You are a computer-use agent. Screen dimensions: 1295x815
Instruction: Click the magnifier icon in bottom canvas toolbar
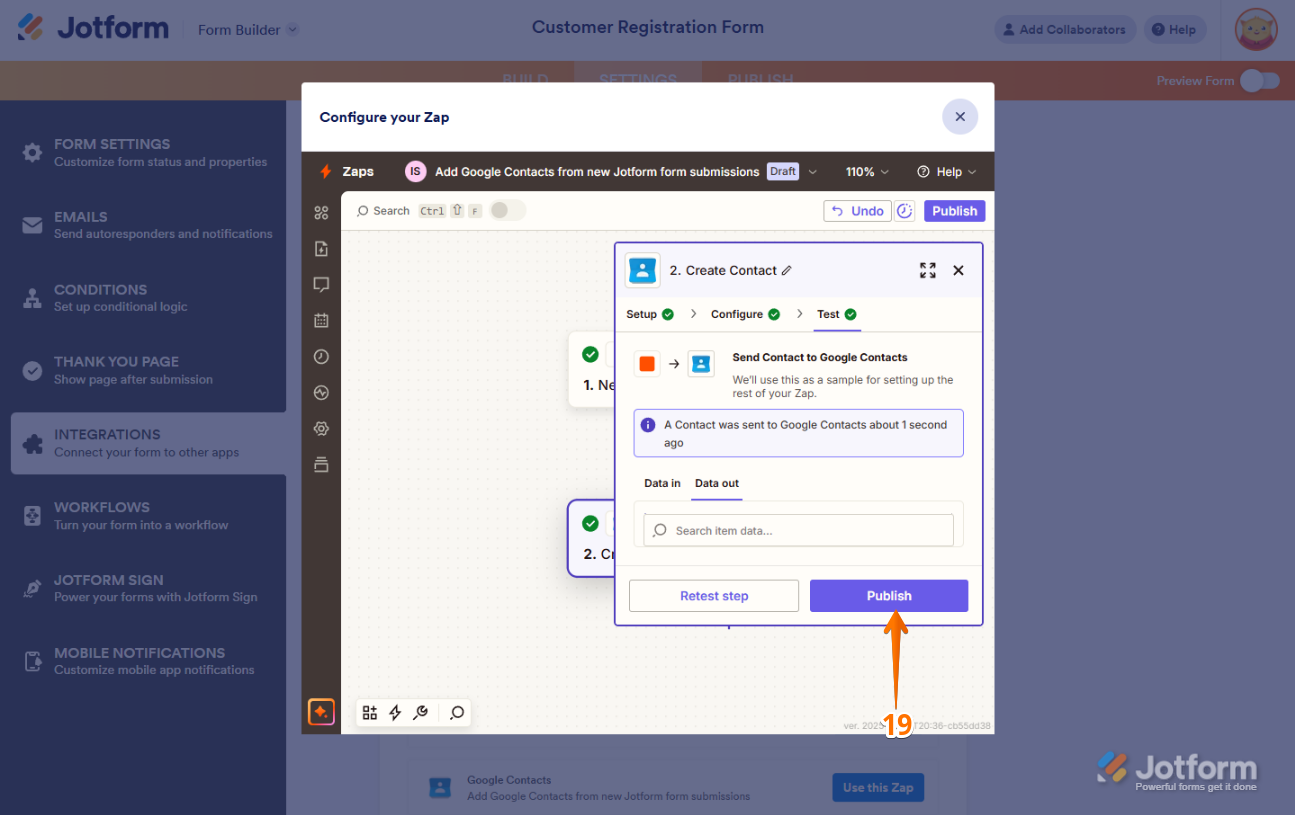click(457, 712)
